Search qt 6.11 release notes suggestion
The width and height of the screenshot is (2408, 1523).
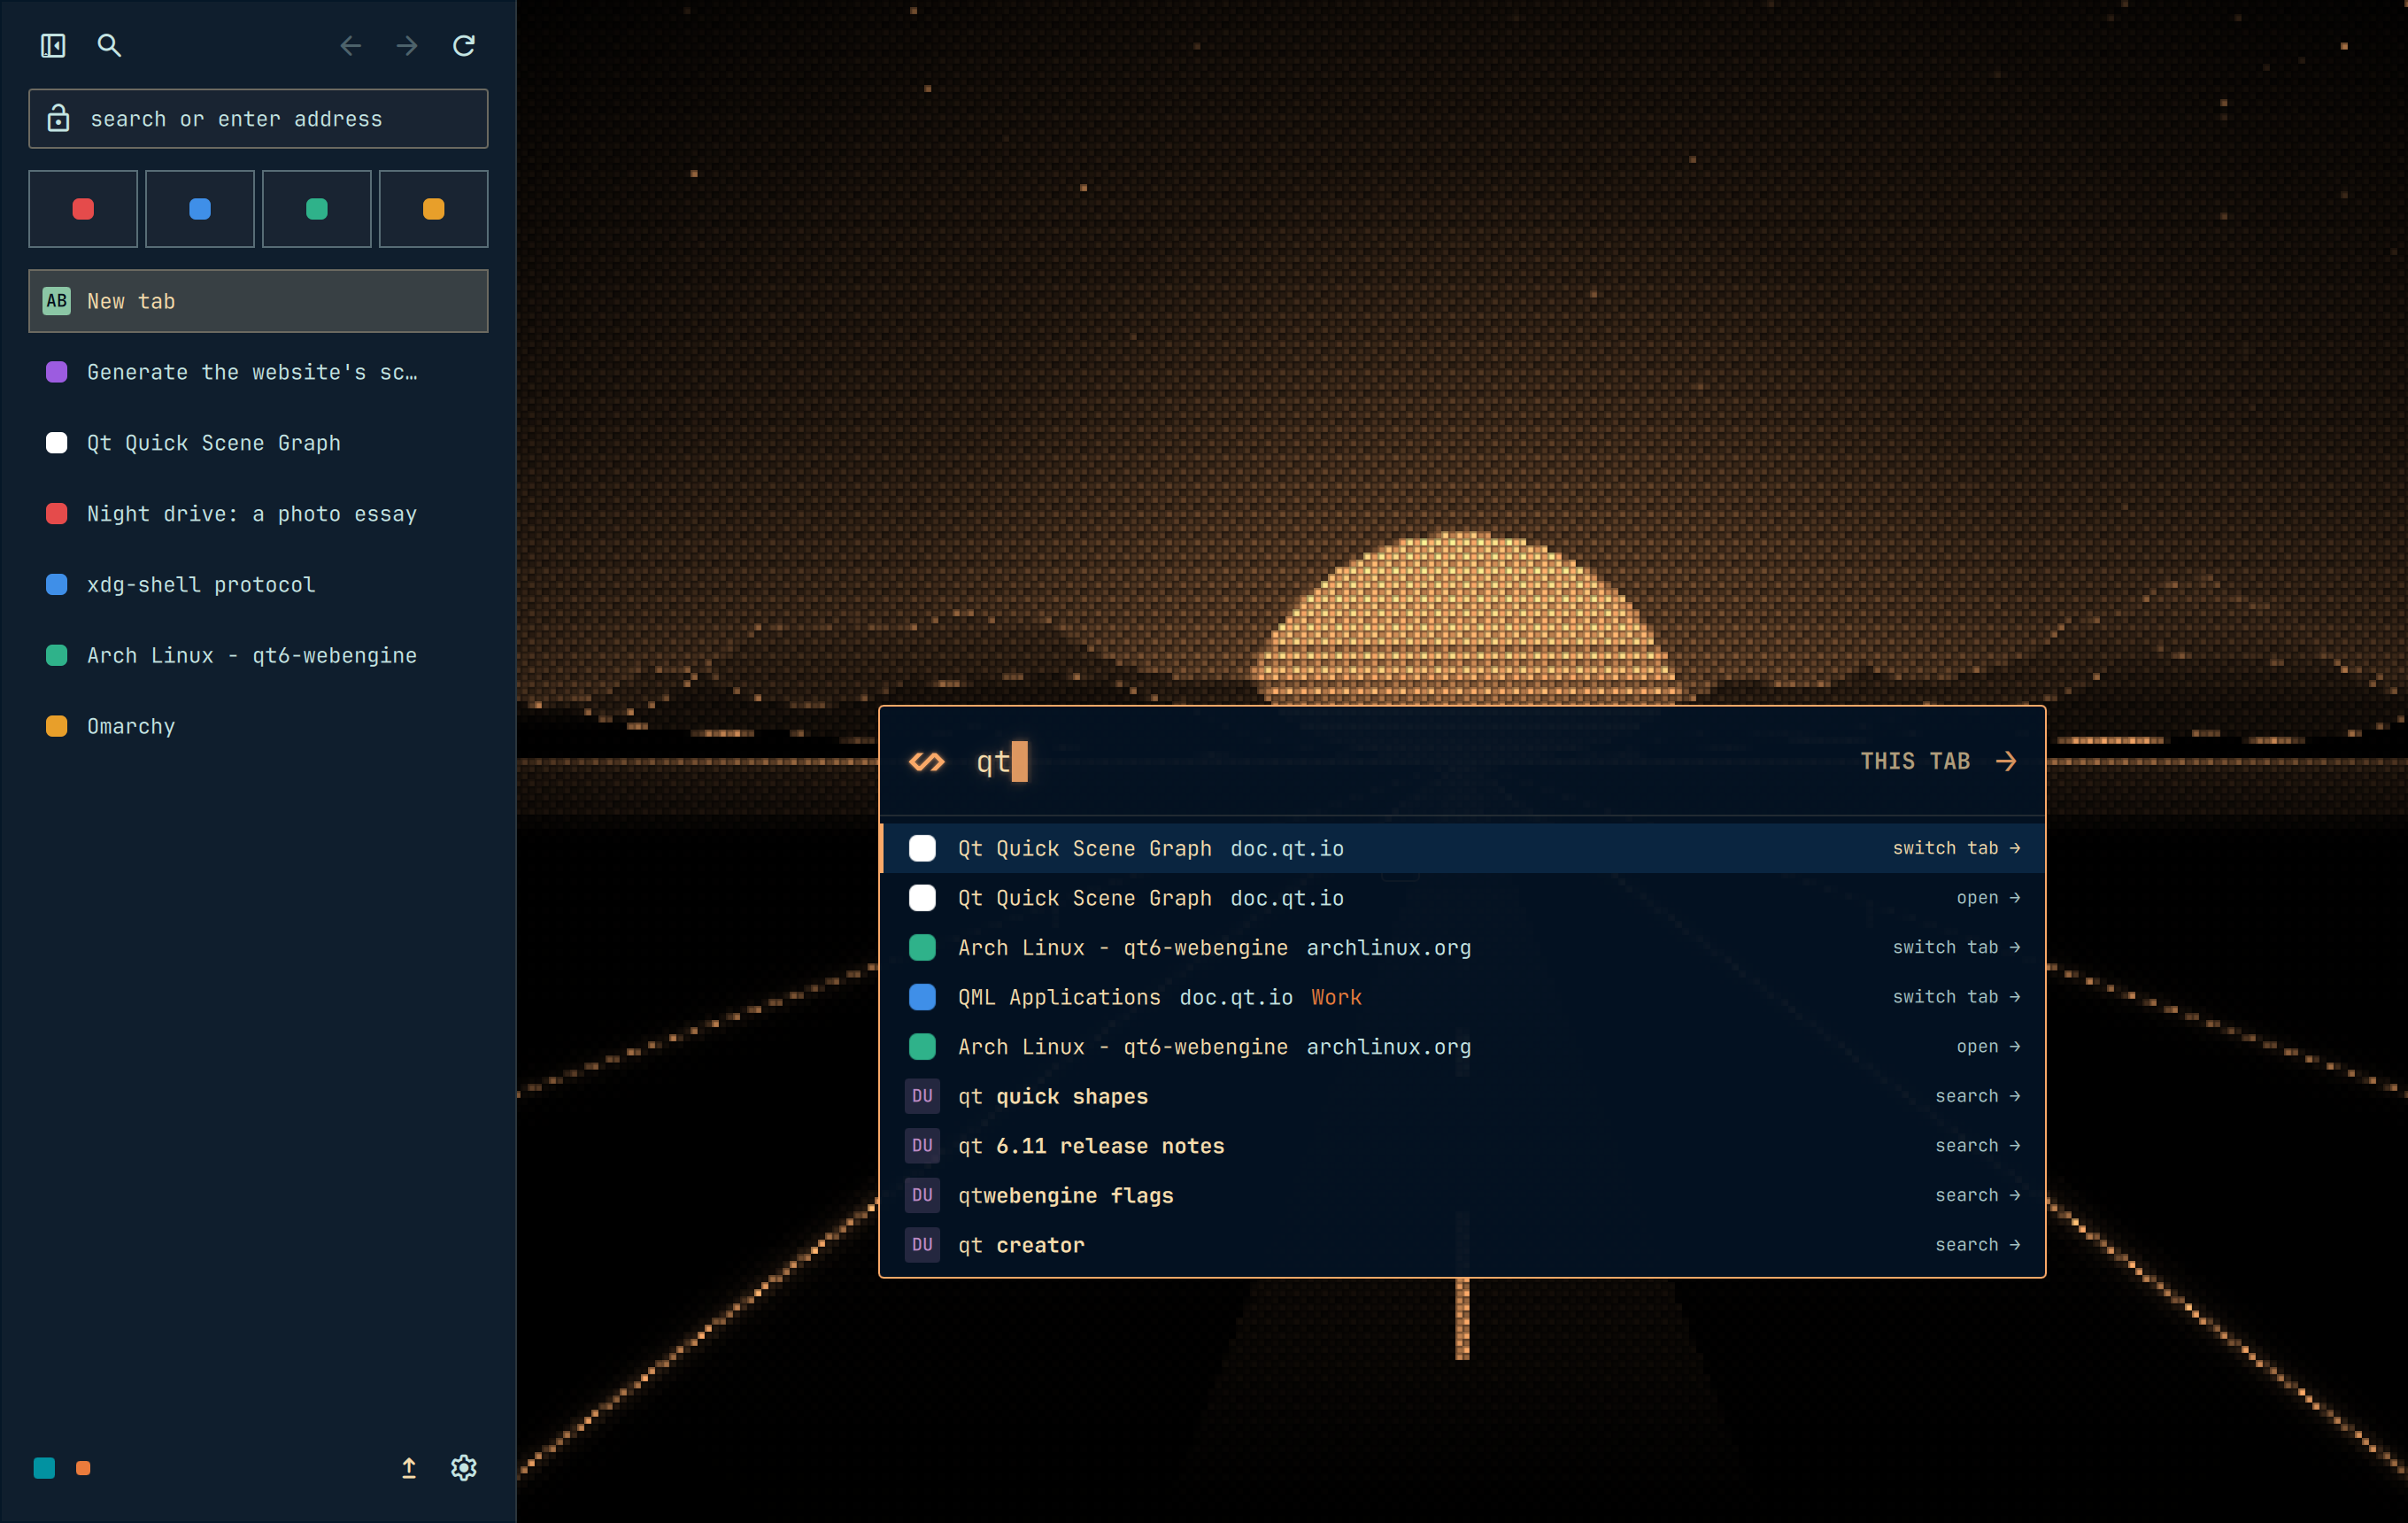tap(1462, 1146)
